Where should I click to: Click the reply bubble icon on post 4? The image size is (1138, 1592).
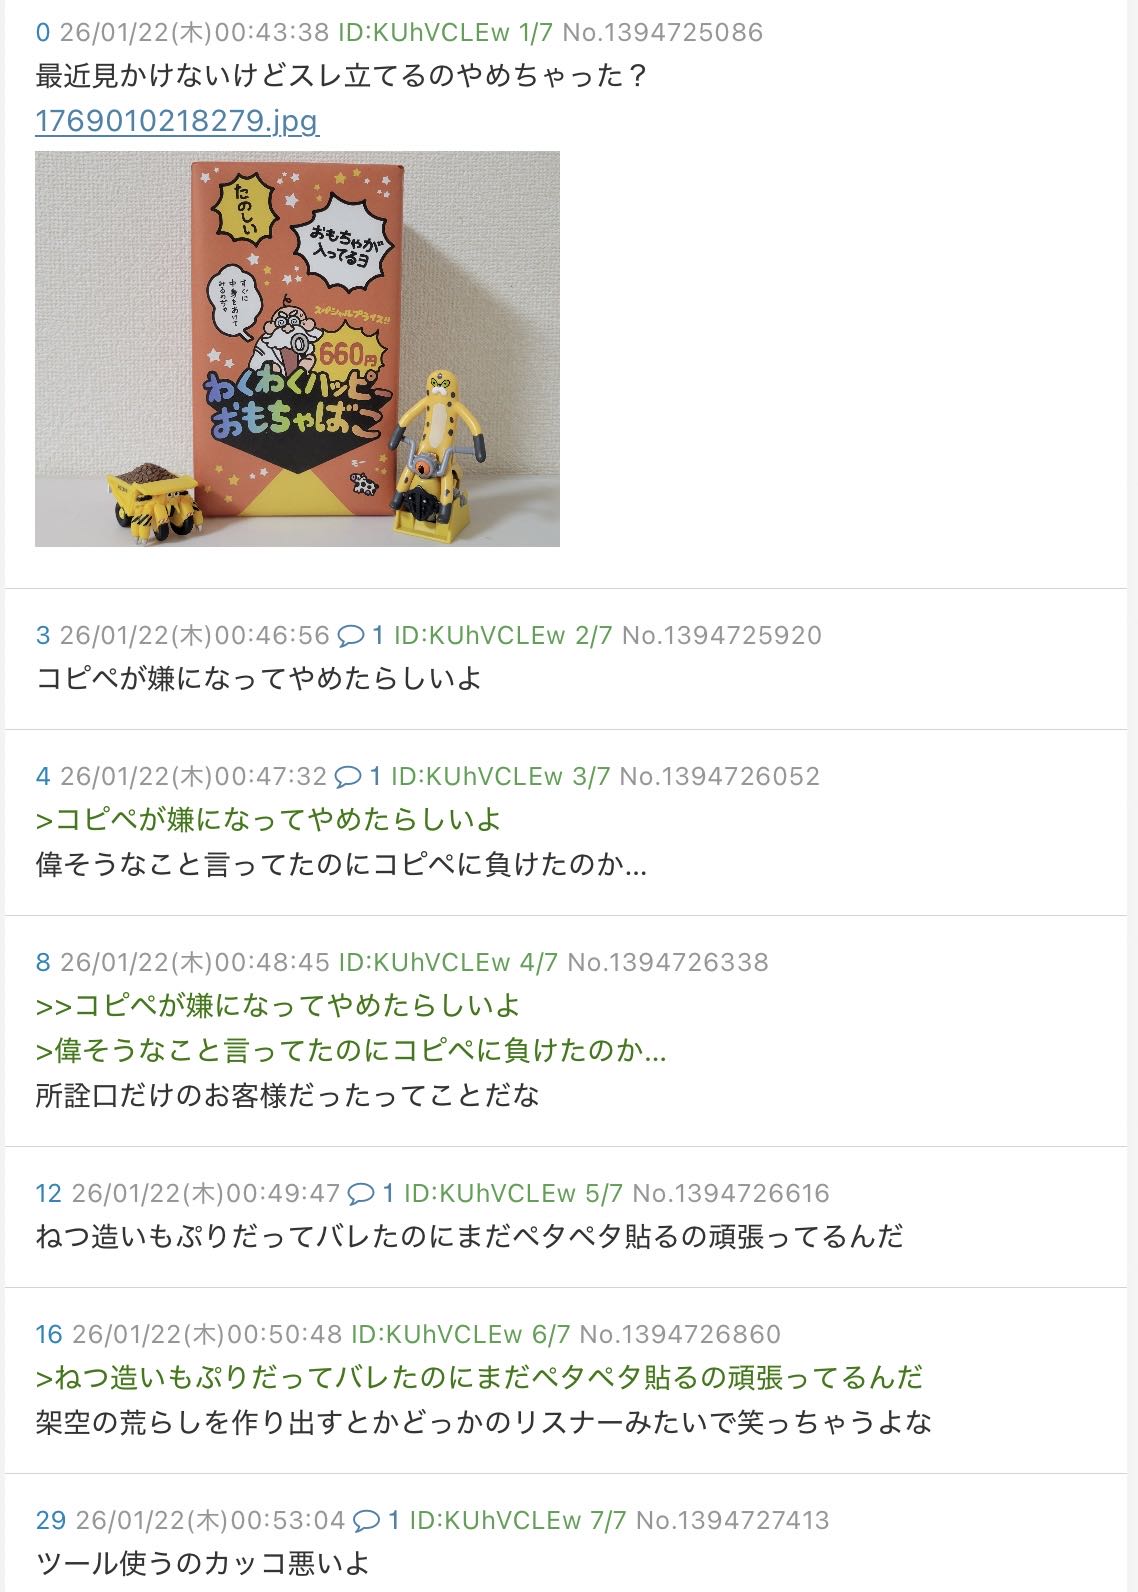tap(348, 776)
